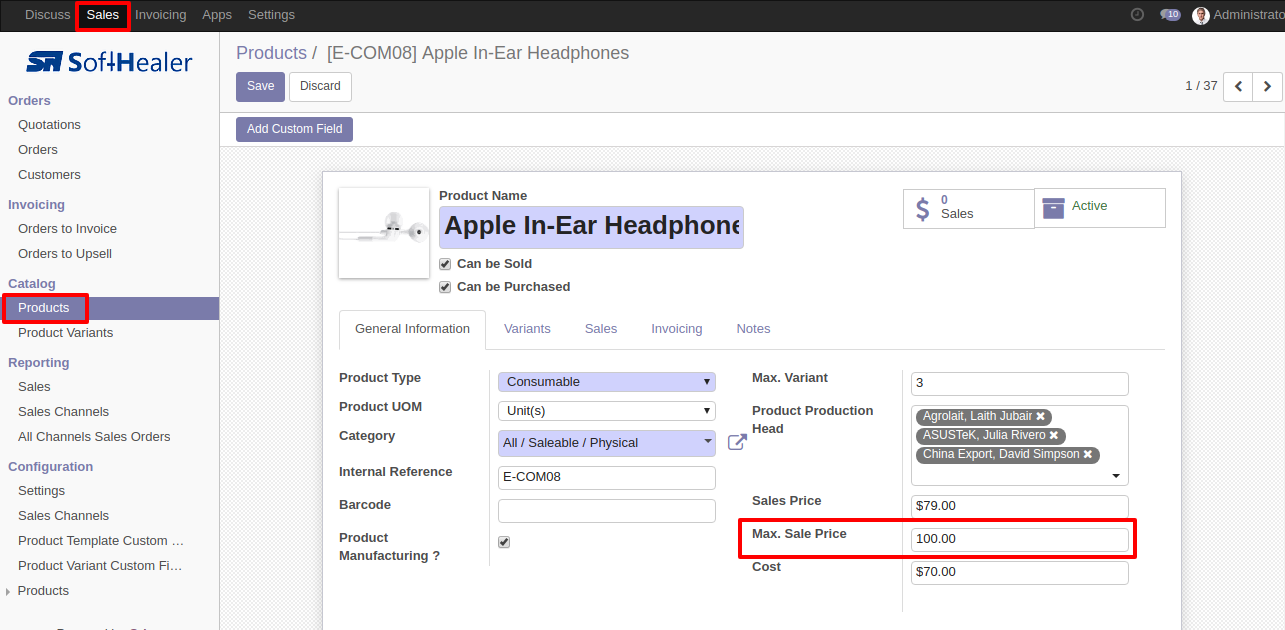
Task: Click the empty Barcode field
Action: coord(607,511)
